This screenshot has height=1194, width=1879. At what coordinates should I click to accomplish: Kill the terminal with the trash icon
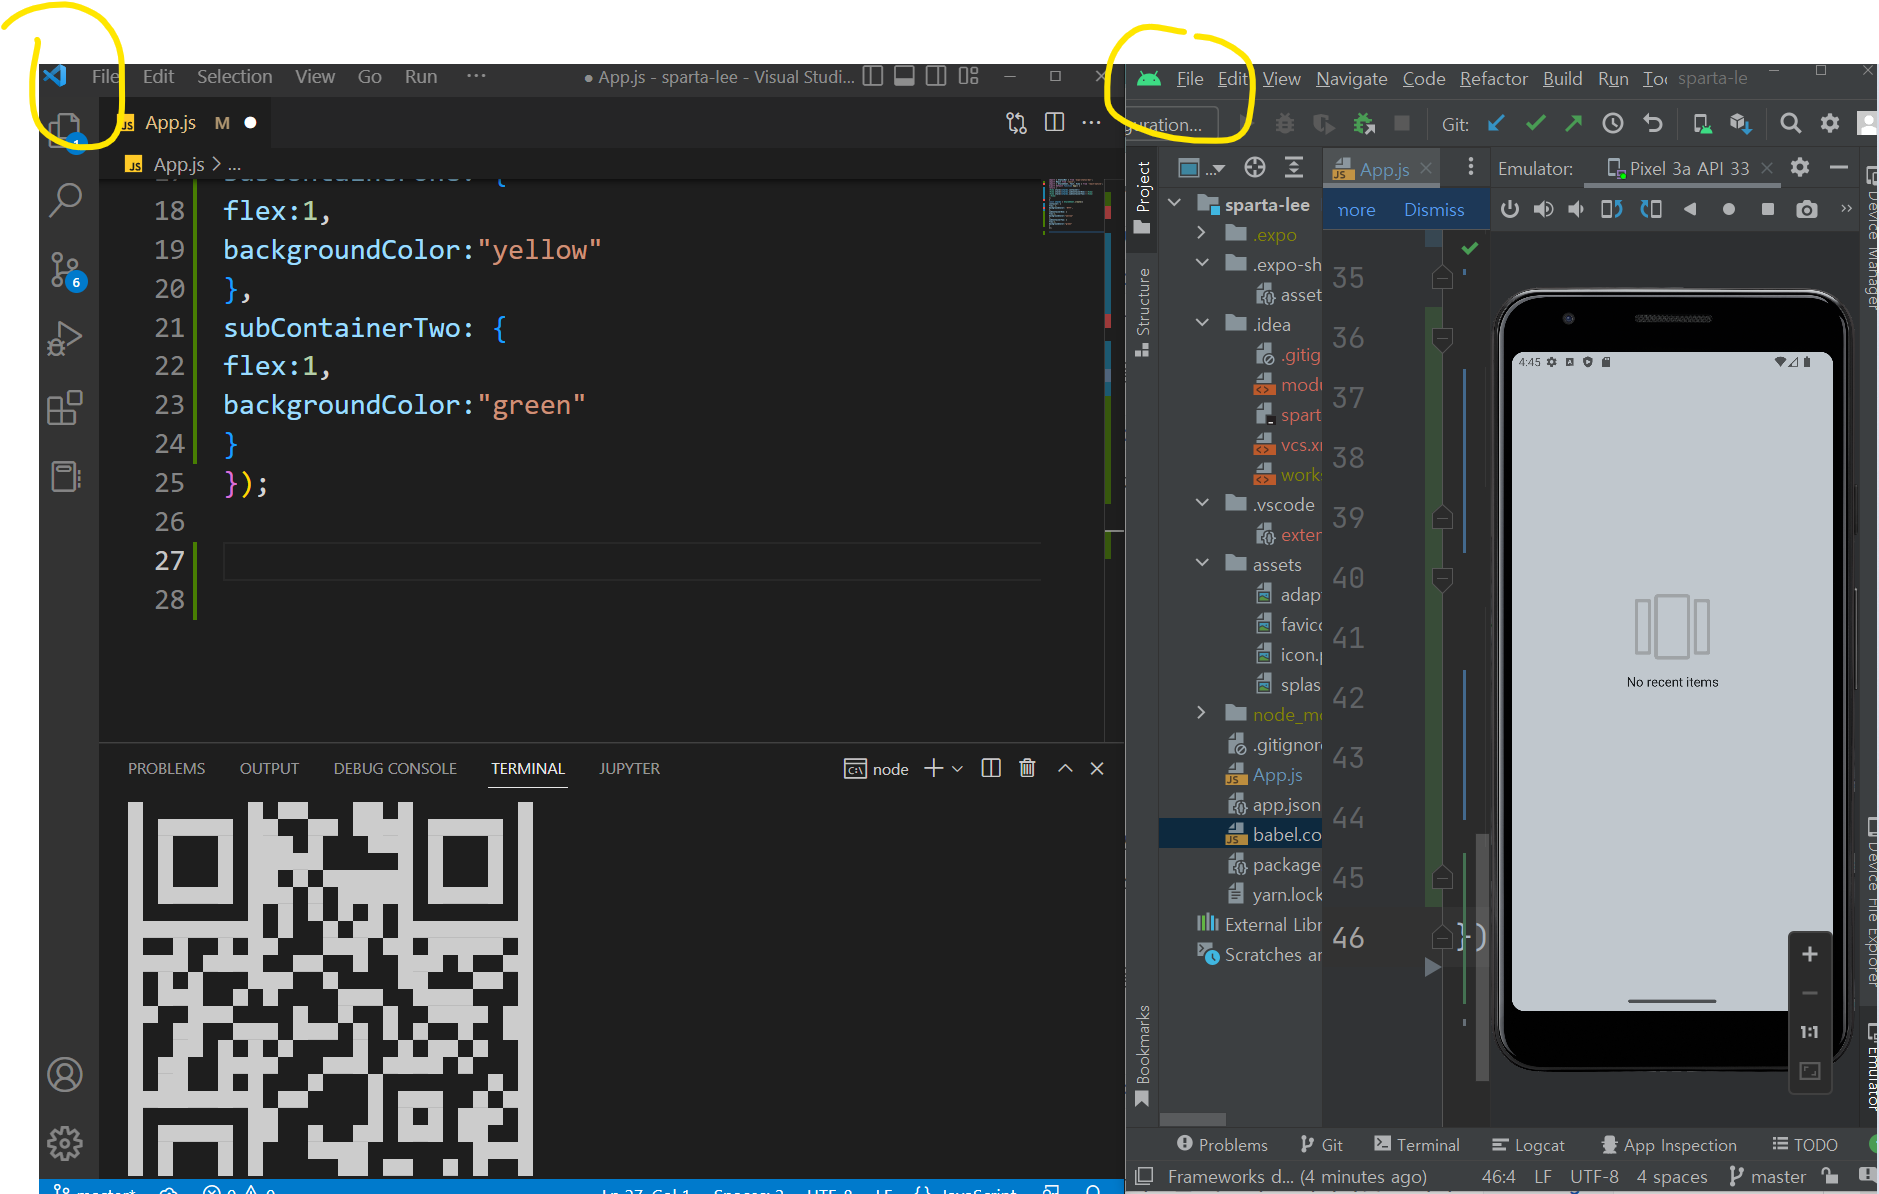pos(1027,768)
